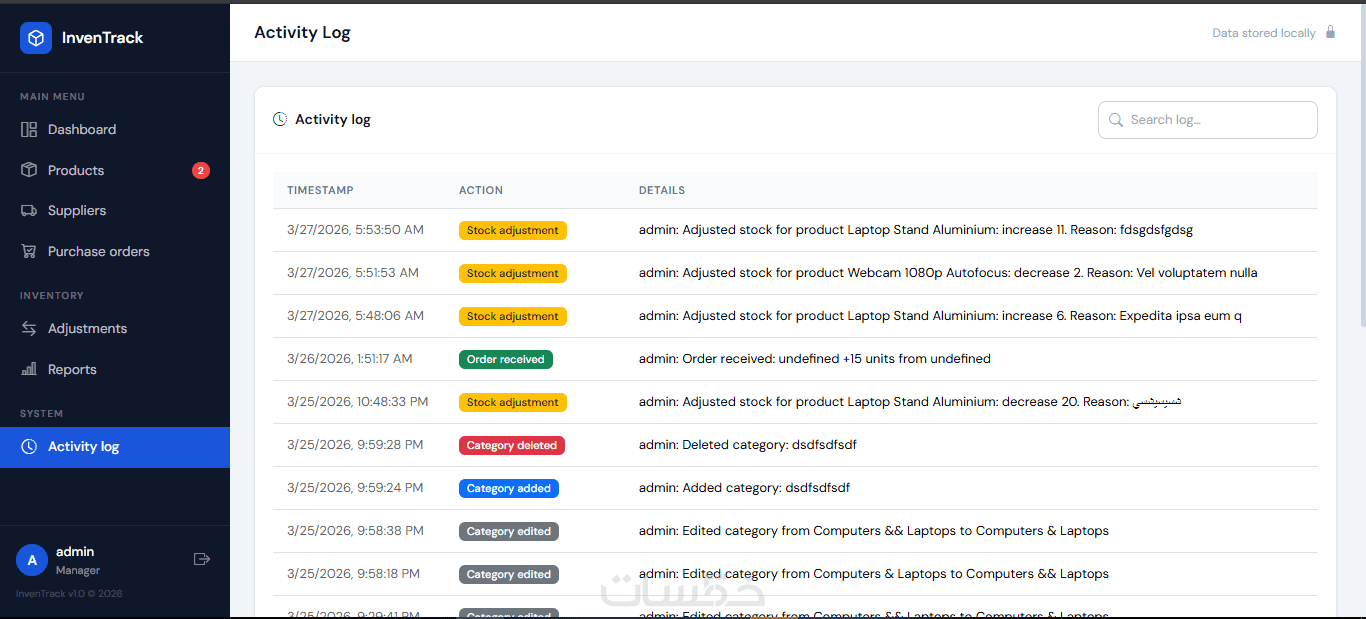Click details: Deleted category dsdfsdfsdf
This screenshot has width=1366, height=619.
(x=748, y=445)
